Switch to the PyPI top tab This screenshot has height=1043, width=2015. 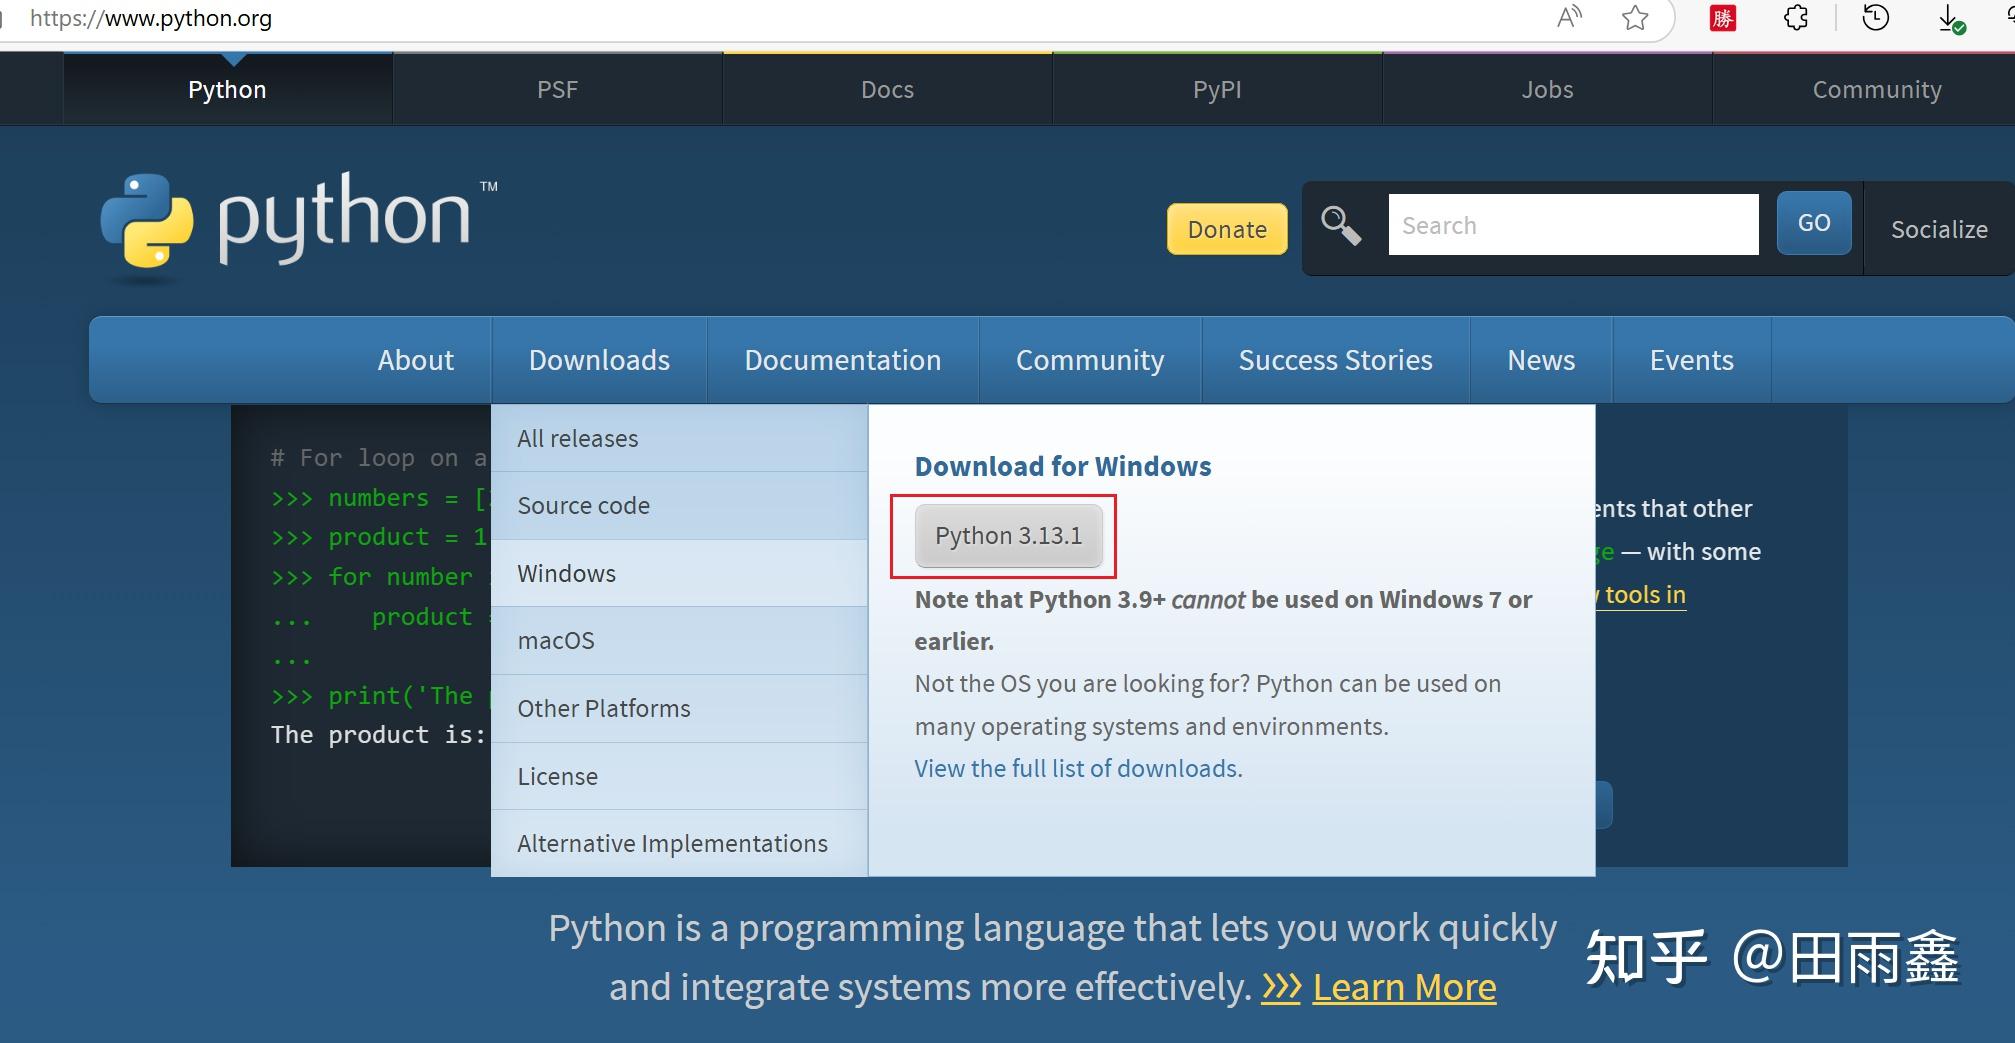tap(1217, 89)
